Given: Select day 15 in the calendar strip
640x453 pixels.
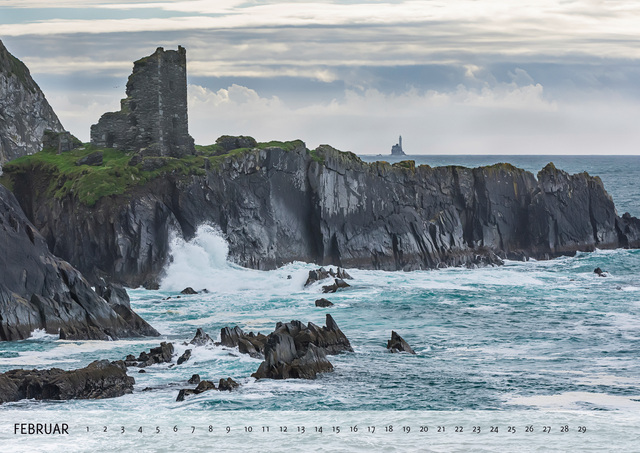Looking at the screenshot, I should (x=336, y=429).
